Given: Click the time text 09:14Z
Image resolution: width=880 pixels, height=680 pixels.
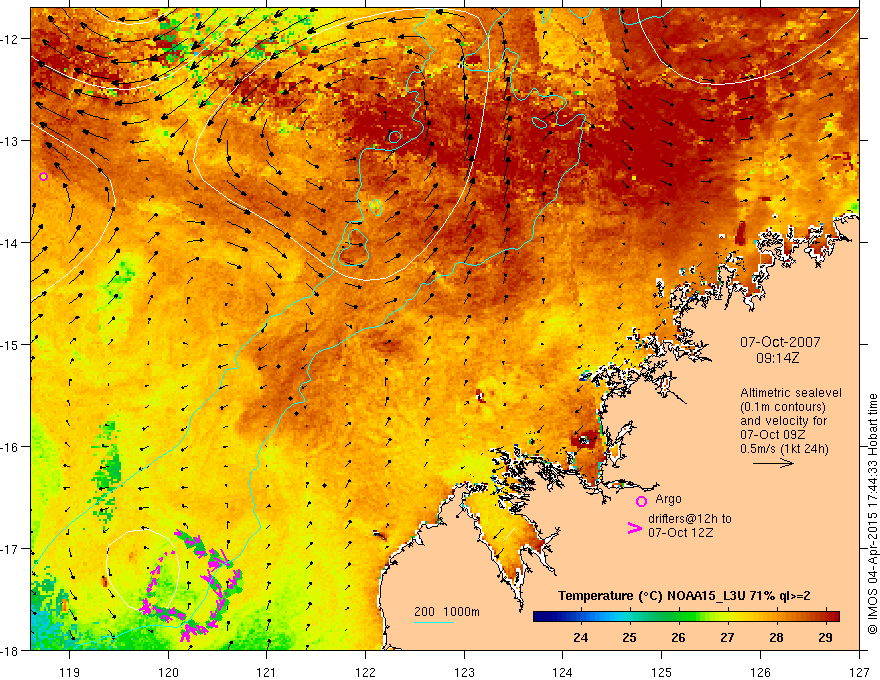Looking at the screenshot, I should (x=777, y=357).
